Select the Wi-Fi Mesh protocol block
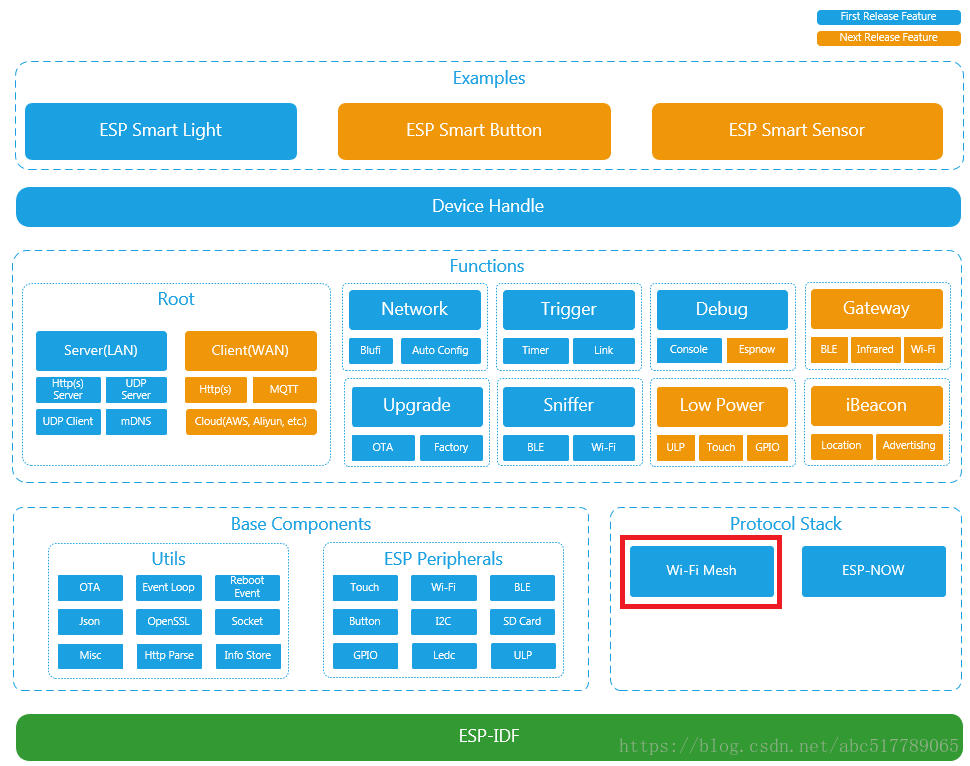970x766 pixels. 702,571
